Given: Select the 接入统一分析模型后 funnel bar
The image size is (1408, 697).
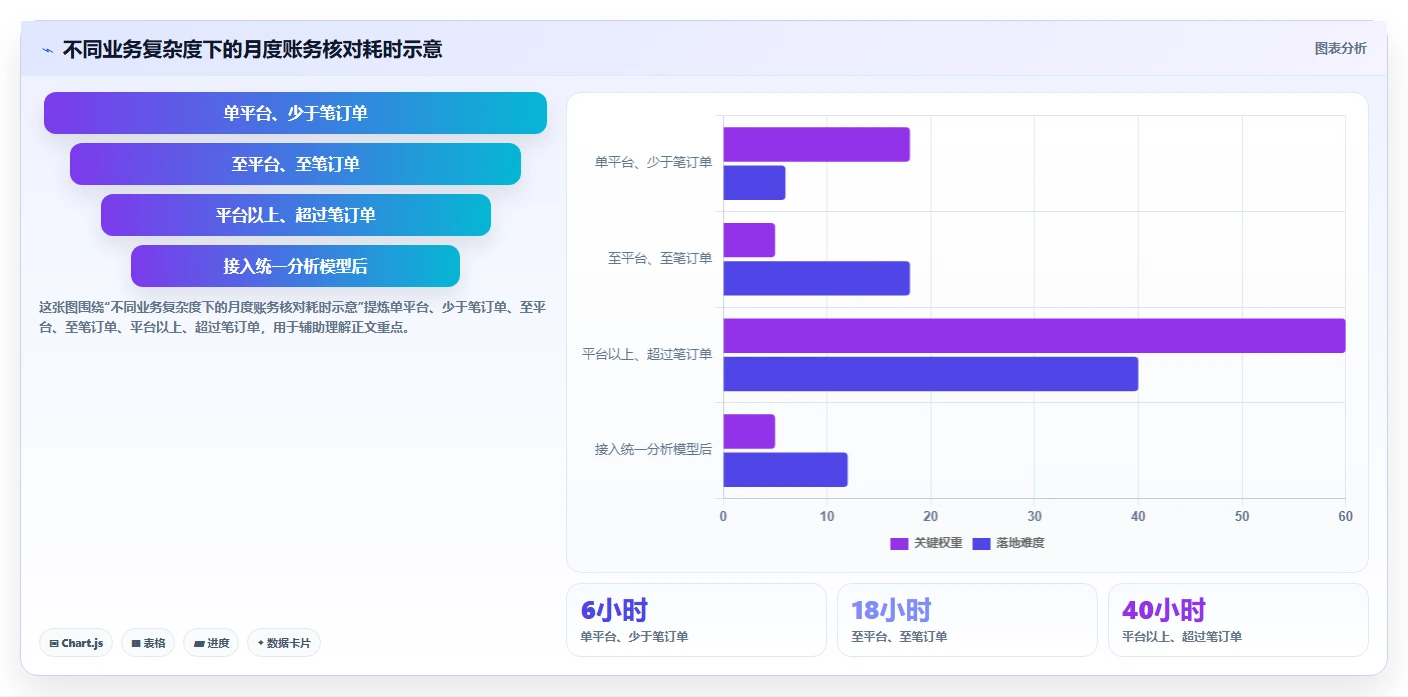Looking at the screenshot, I should pos(295,266).
